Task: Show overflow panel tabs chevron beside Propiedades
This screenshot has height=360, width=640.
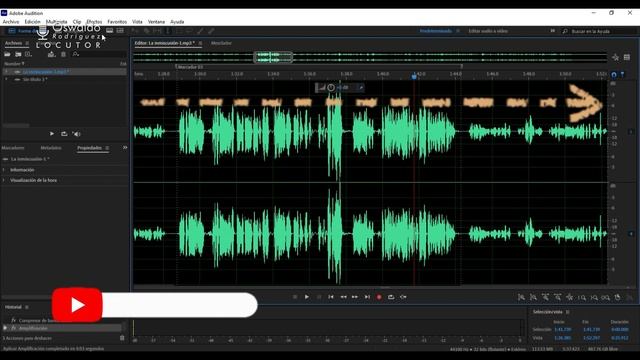Action: click(125, 147)
